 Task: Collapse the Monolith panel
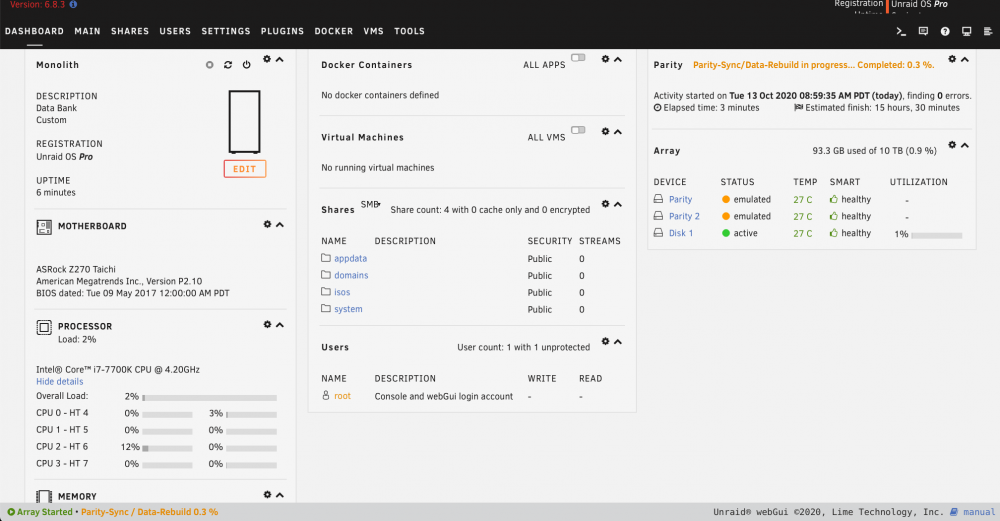[280, 59]
